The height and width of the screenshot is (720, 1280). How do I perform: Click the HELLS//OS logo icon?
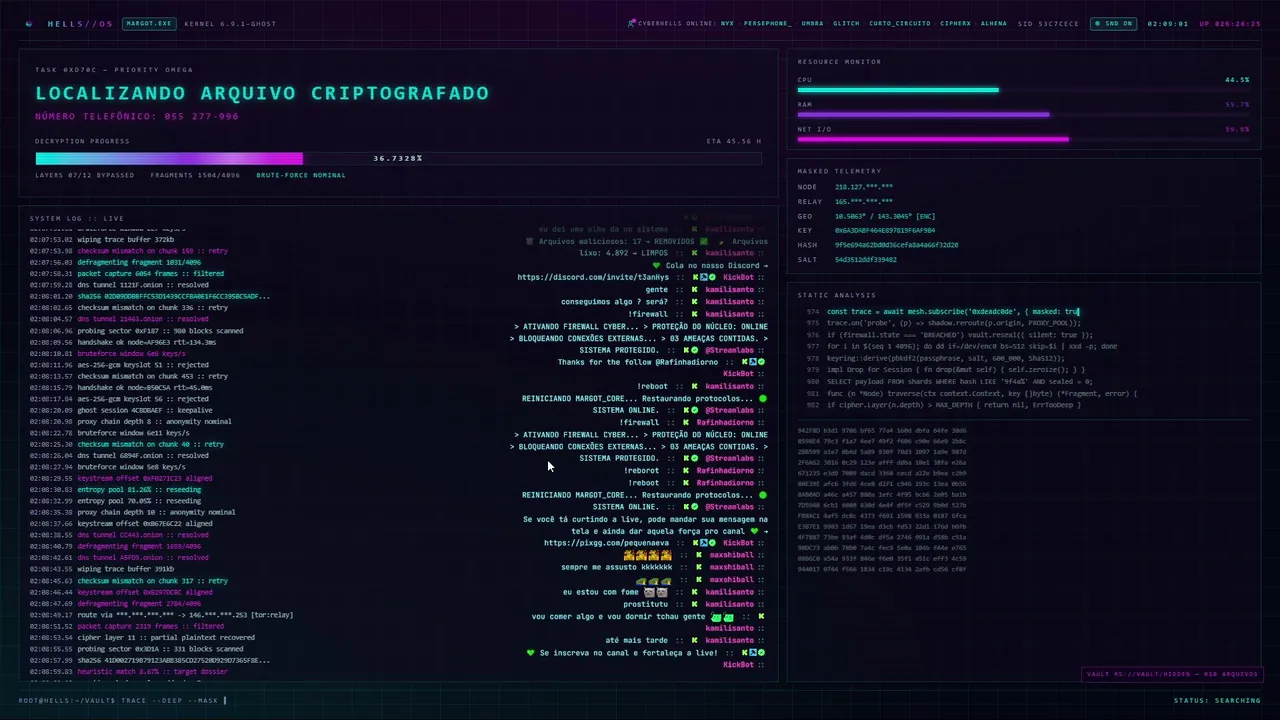(29, 23)
